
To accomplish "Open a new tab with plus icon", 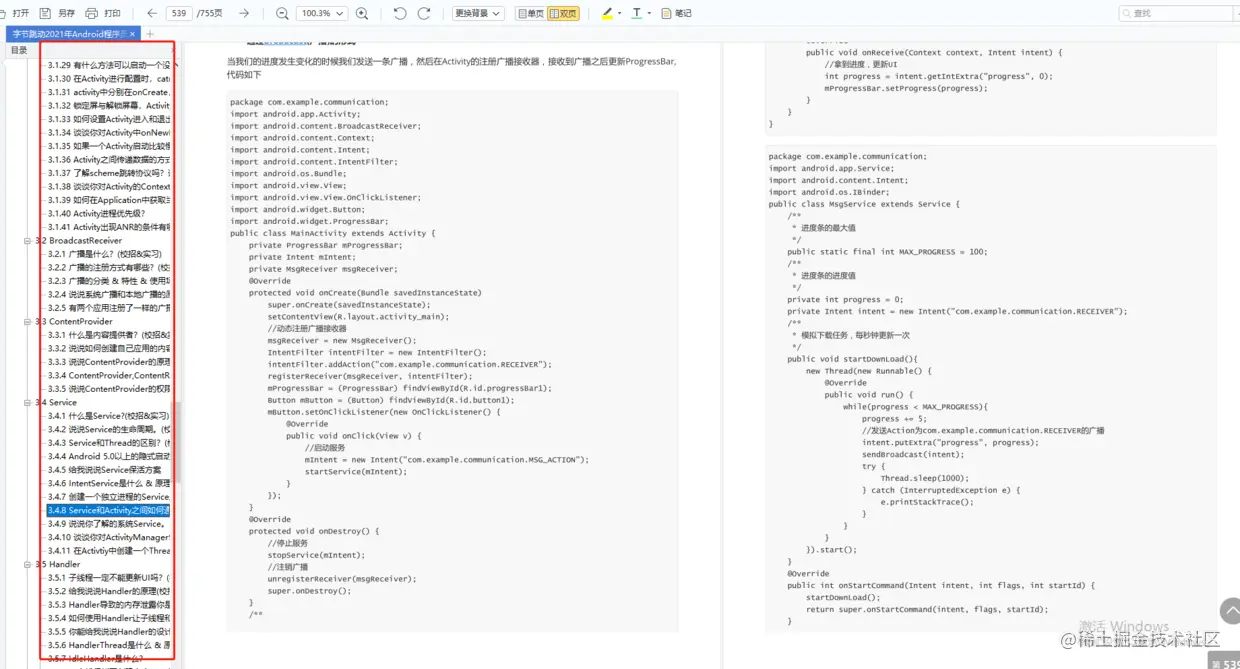I will click(151, 34).
